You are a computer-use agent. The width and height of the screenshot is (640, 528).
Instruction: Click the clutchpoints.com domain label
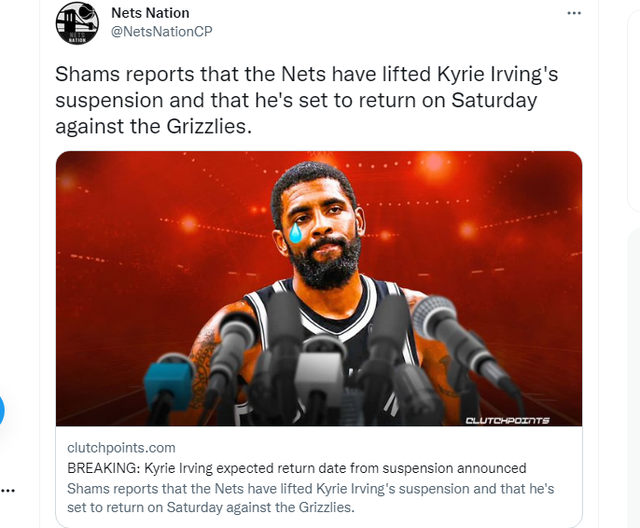(121, 448)
